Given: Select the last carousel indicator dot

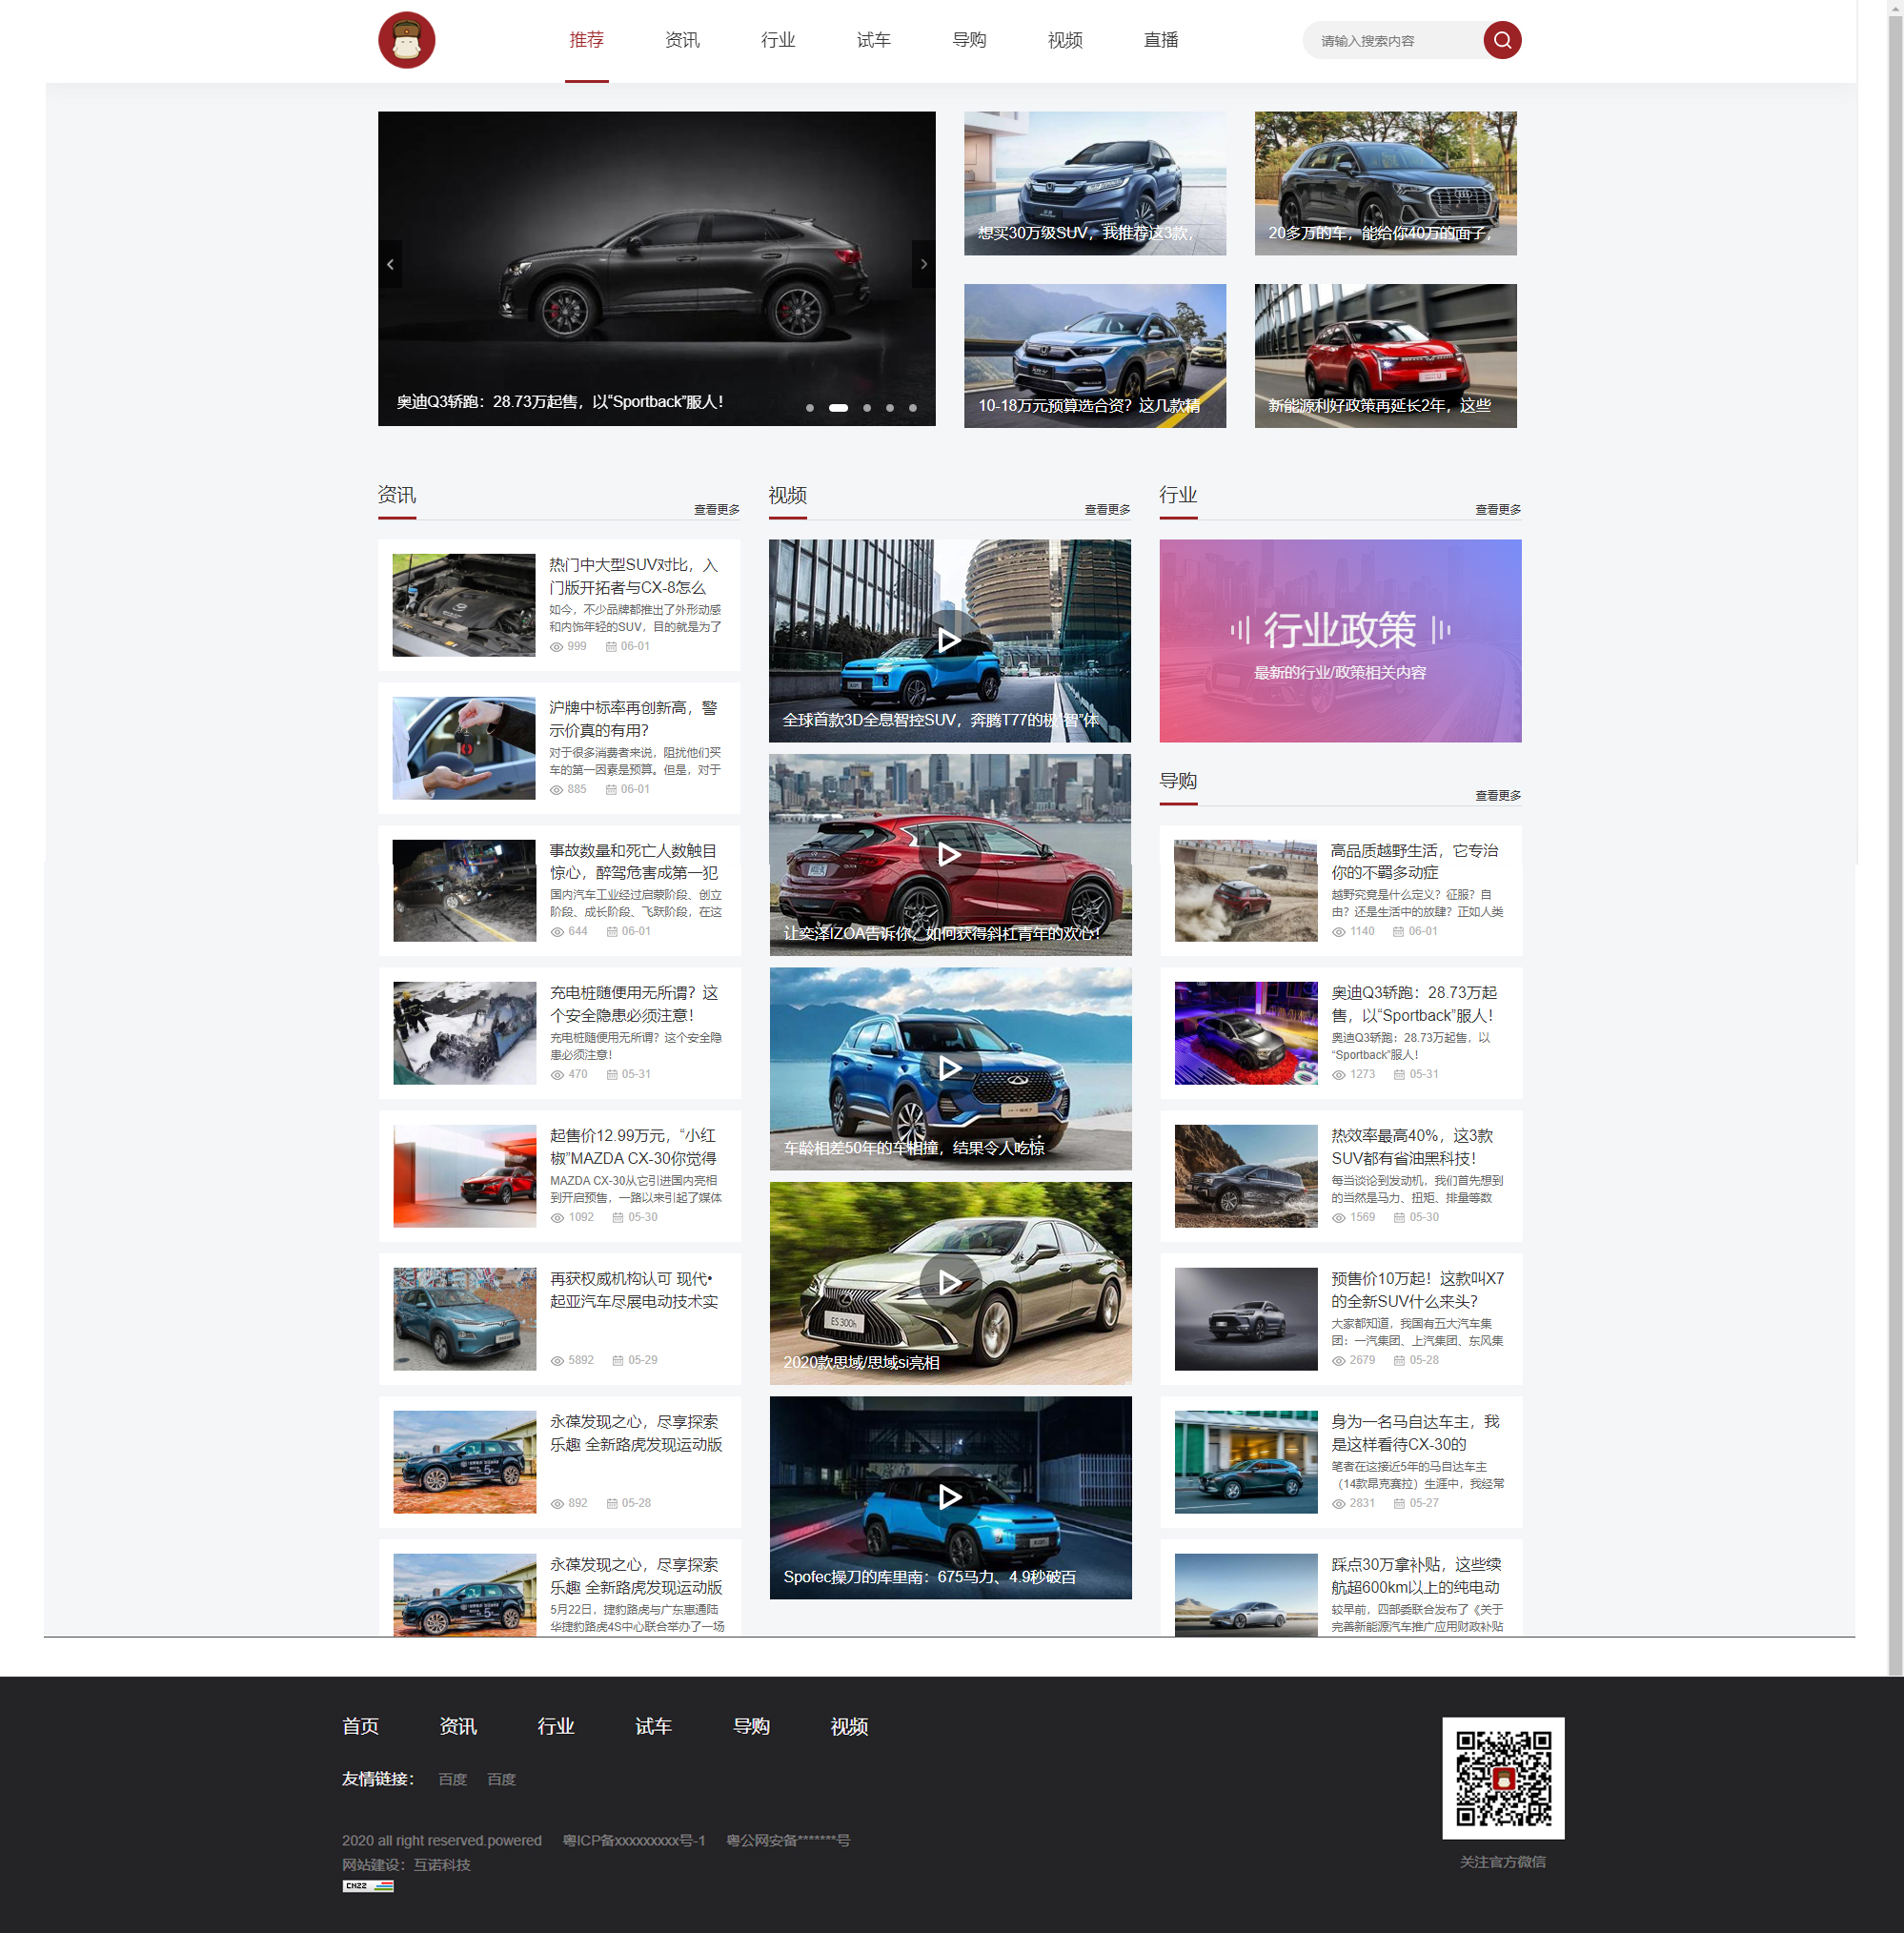Looking at the screenshot, I should click(912, 408).
